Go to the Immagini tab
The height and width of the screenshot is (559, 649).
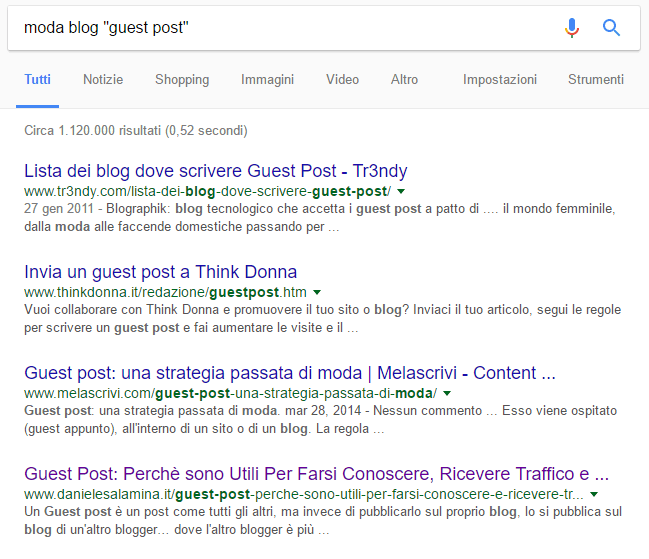267,80
